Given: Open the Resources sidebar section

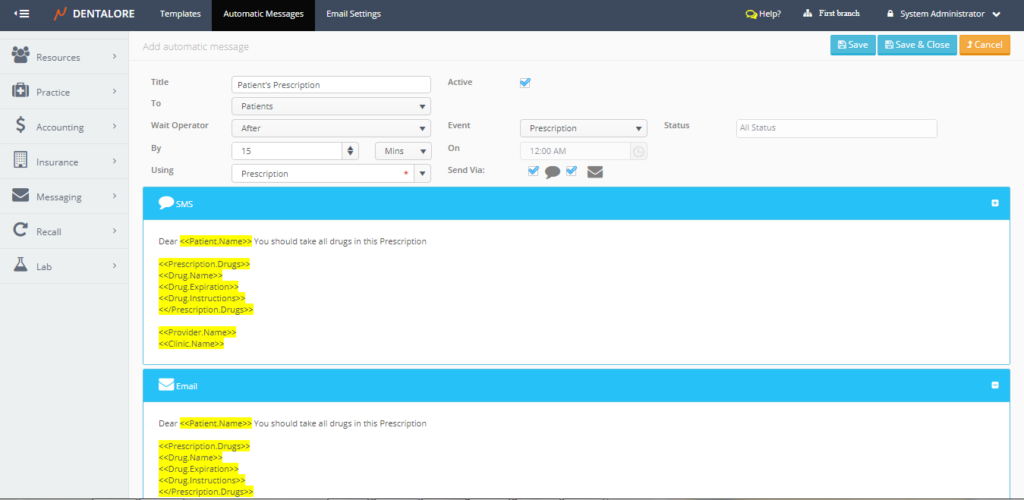Looking at the screenshot, I should 58,57.
